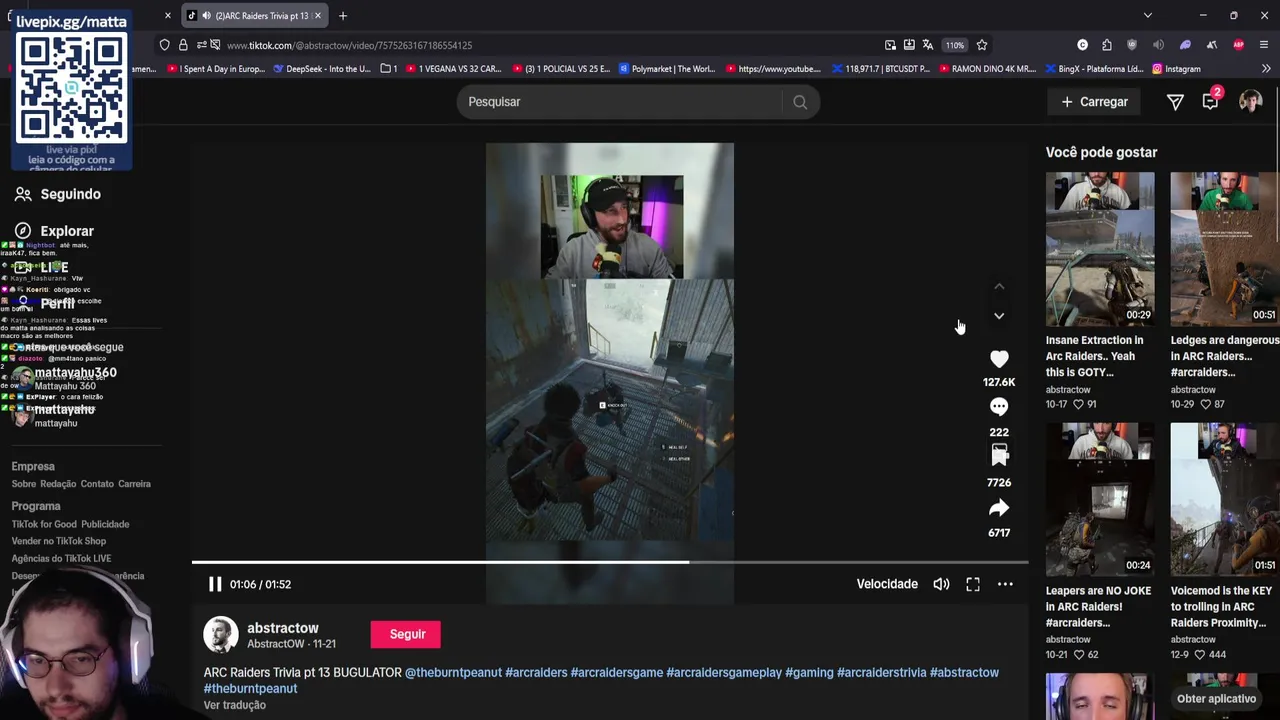Open the Instagram bookmark

[x=1176, y=69]
